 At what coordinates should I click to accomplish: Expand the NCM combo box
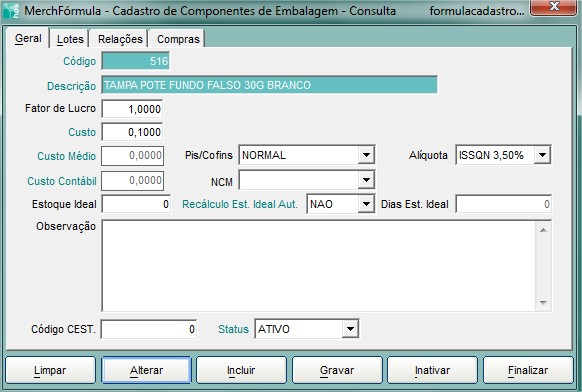[x=366, y=180]
